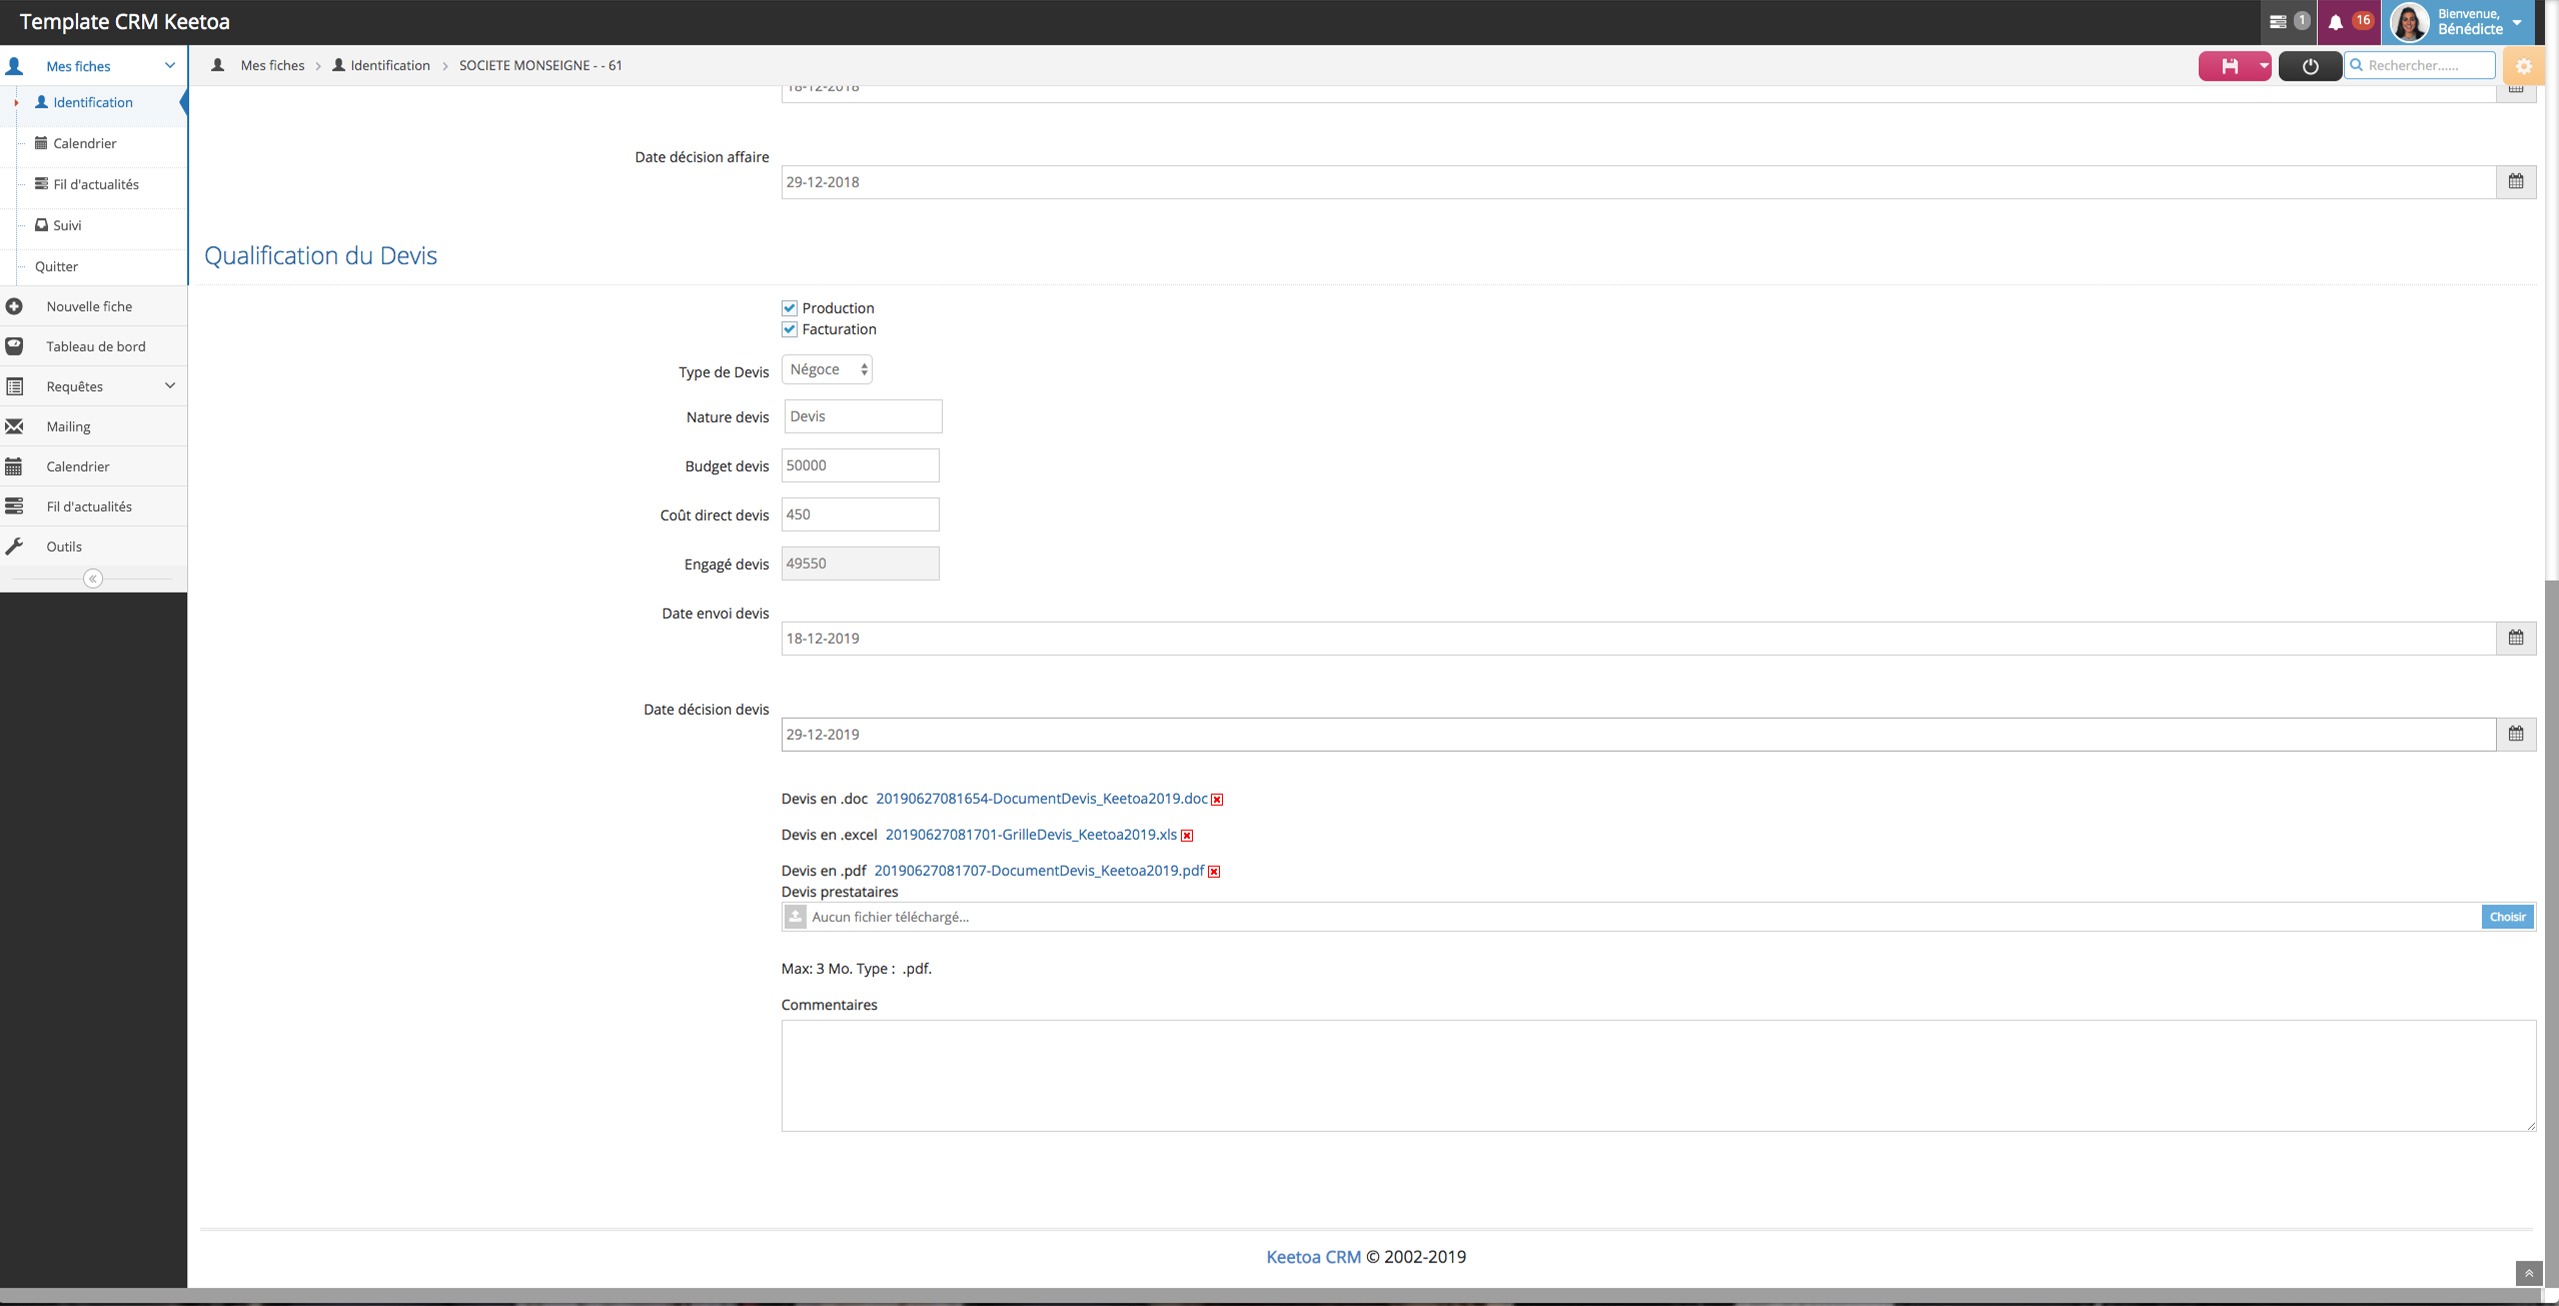Image resolution: width=2559 pixels, height=1306 pixels.
Task: Open the Type de Devis dropdown
Action: coord(827,370)
